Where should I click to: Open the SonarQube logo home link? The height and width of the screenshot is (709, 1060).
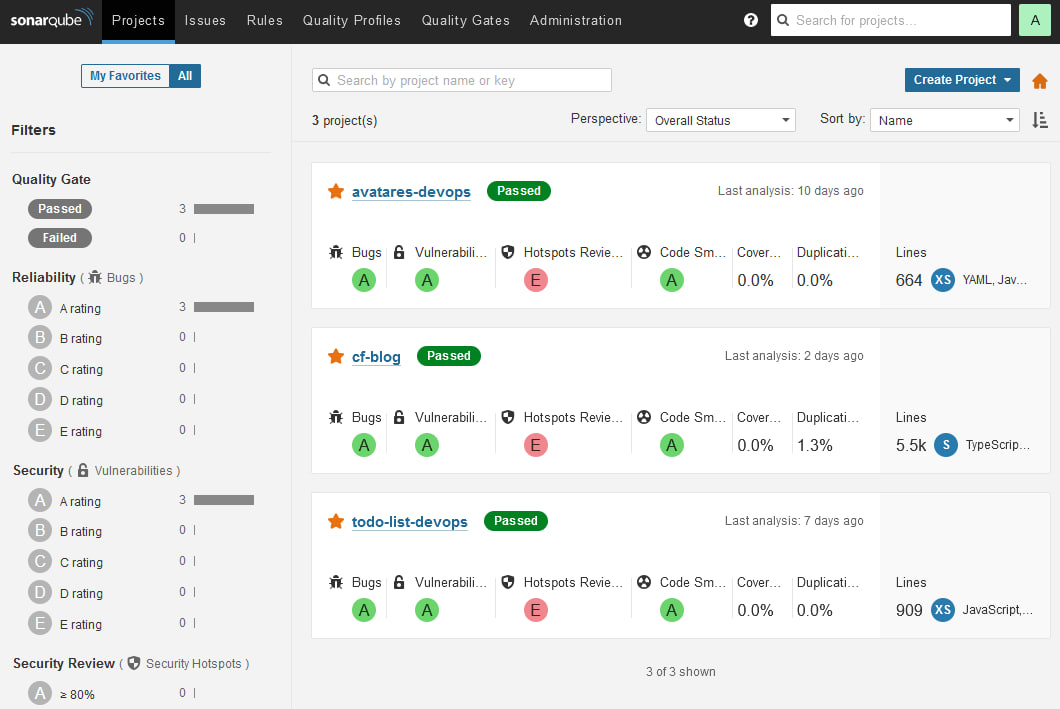(51, 19)
